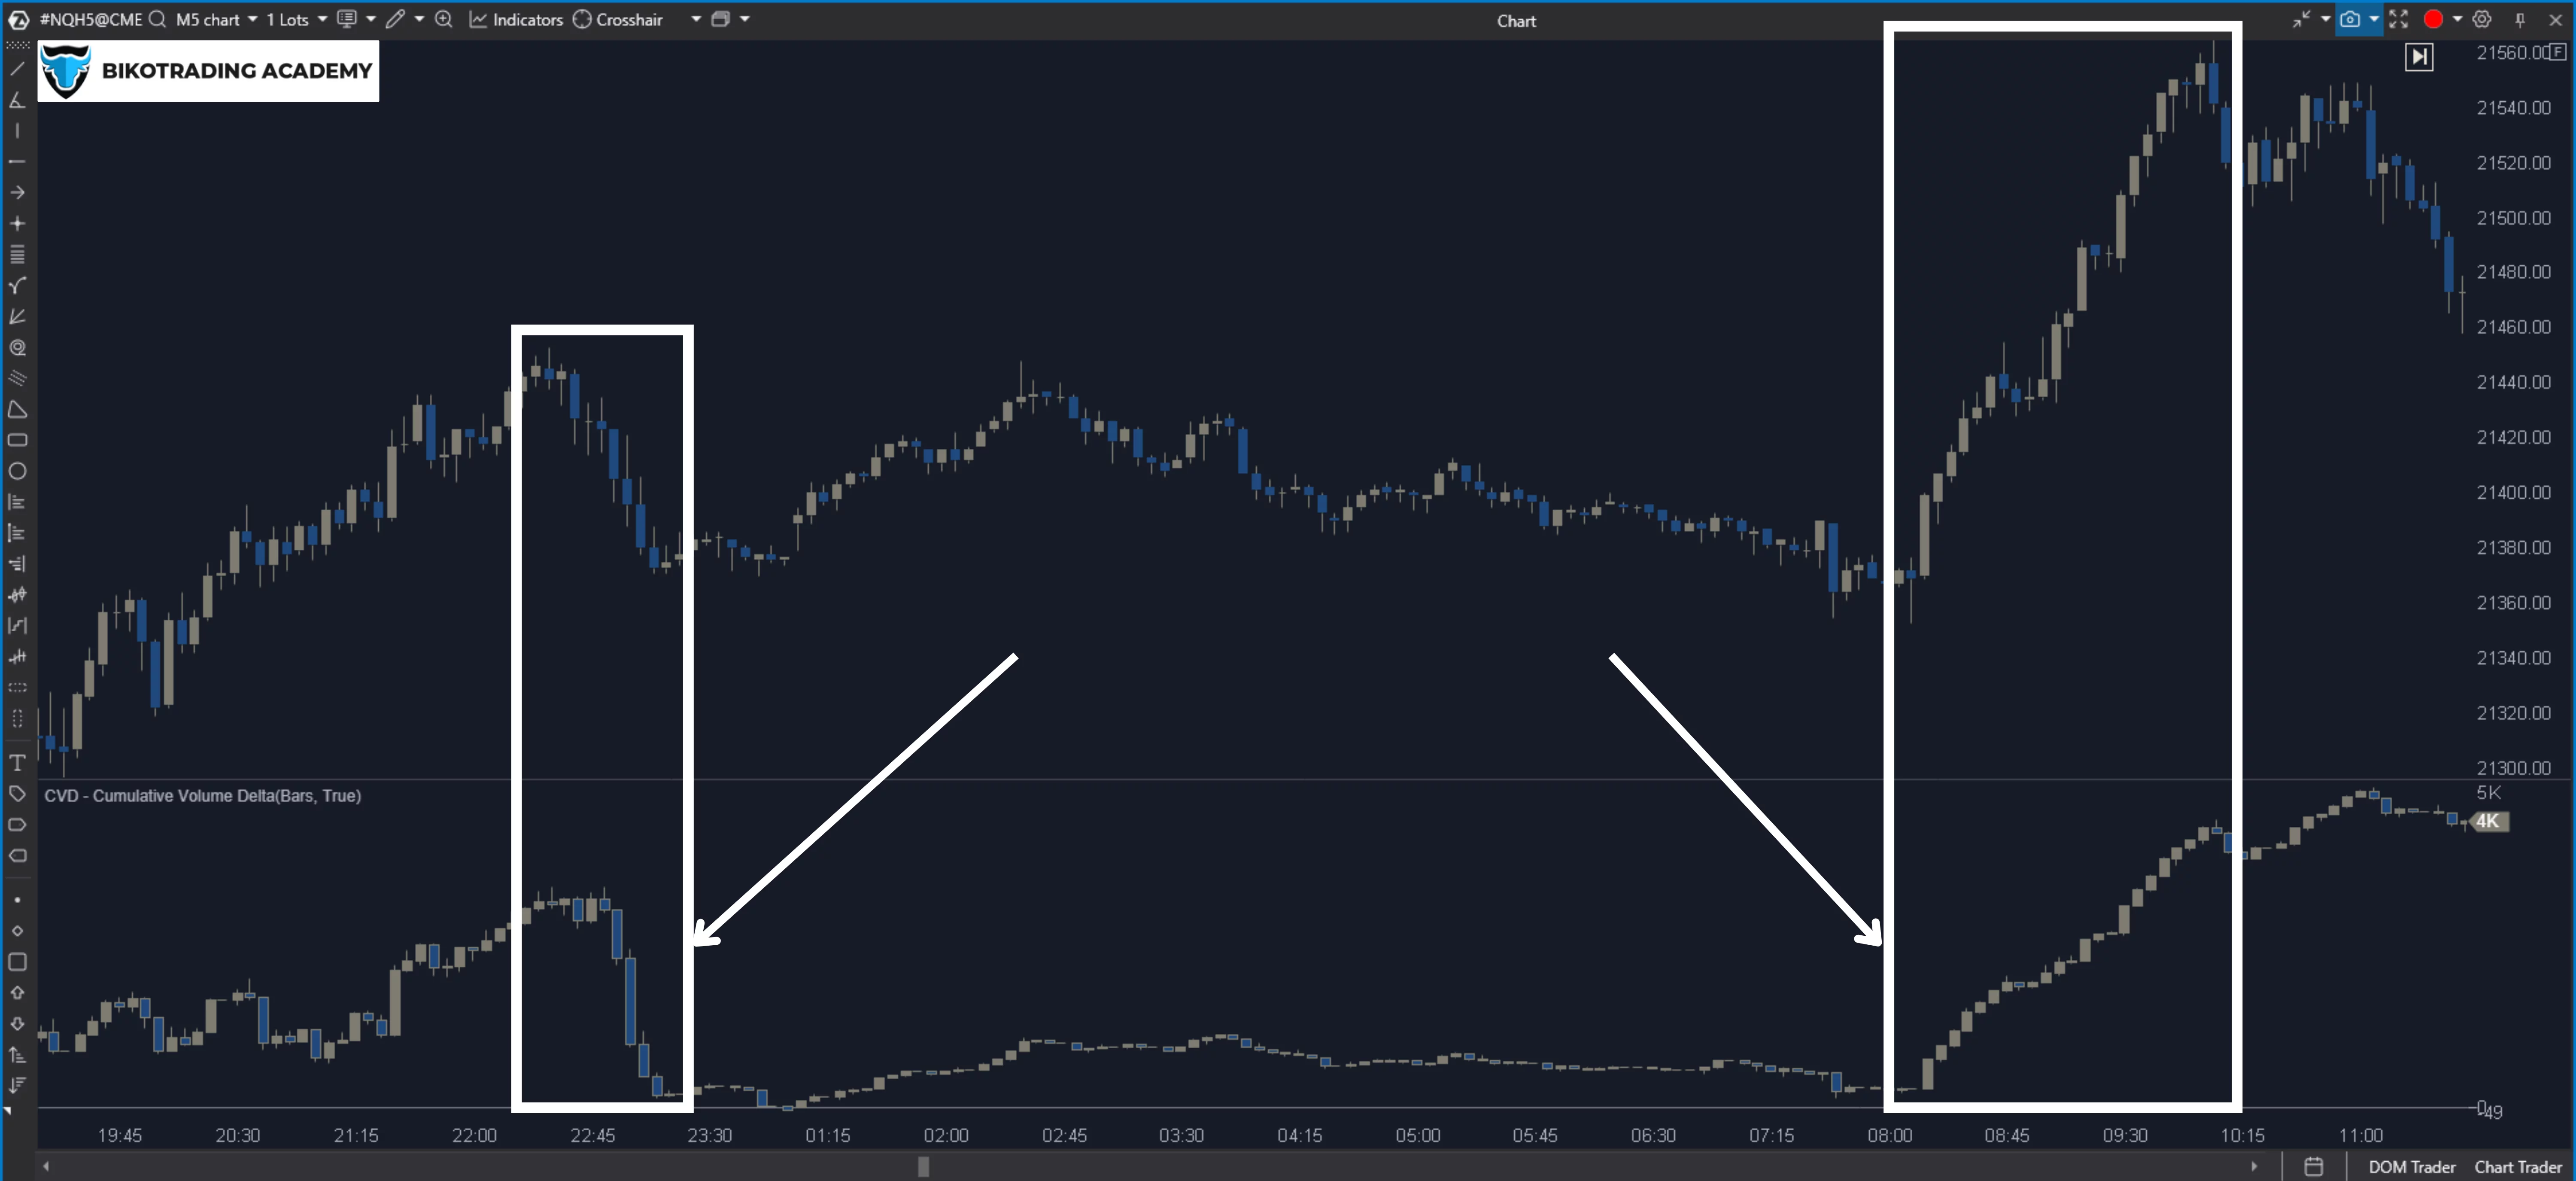Select the down arrow marker tool
The image size is (2576, 1181).
[x=17, y=1024]
